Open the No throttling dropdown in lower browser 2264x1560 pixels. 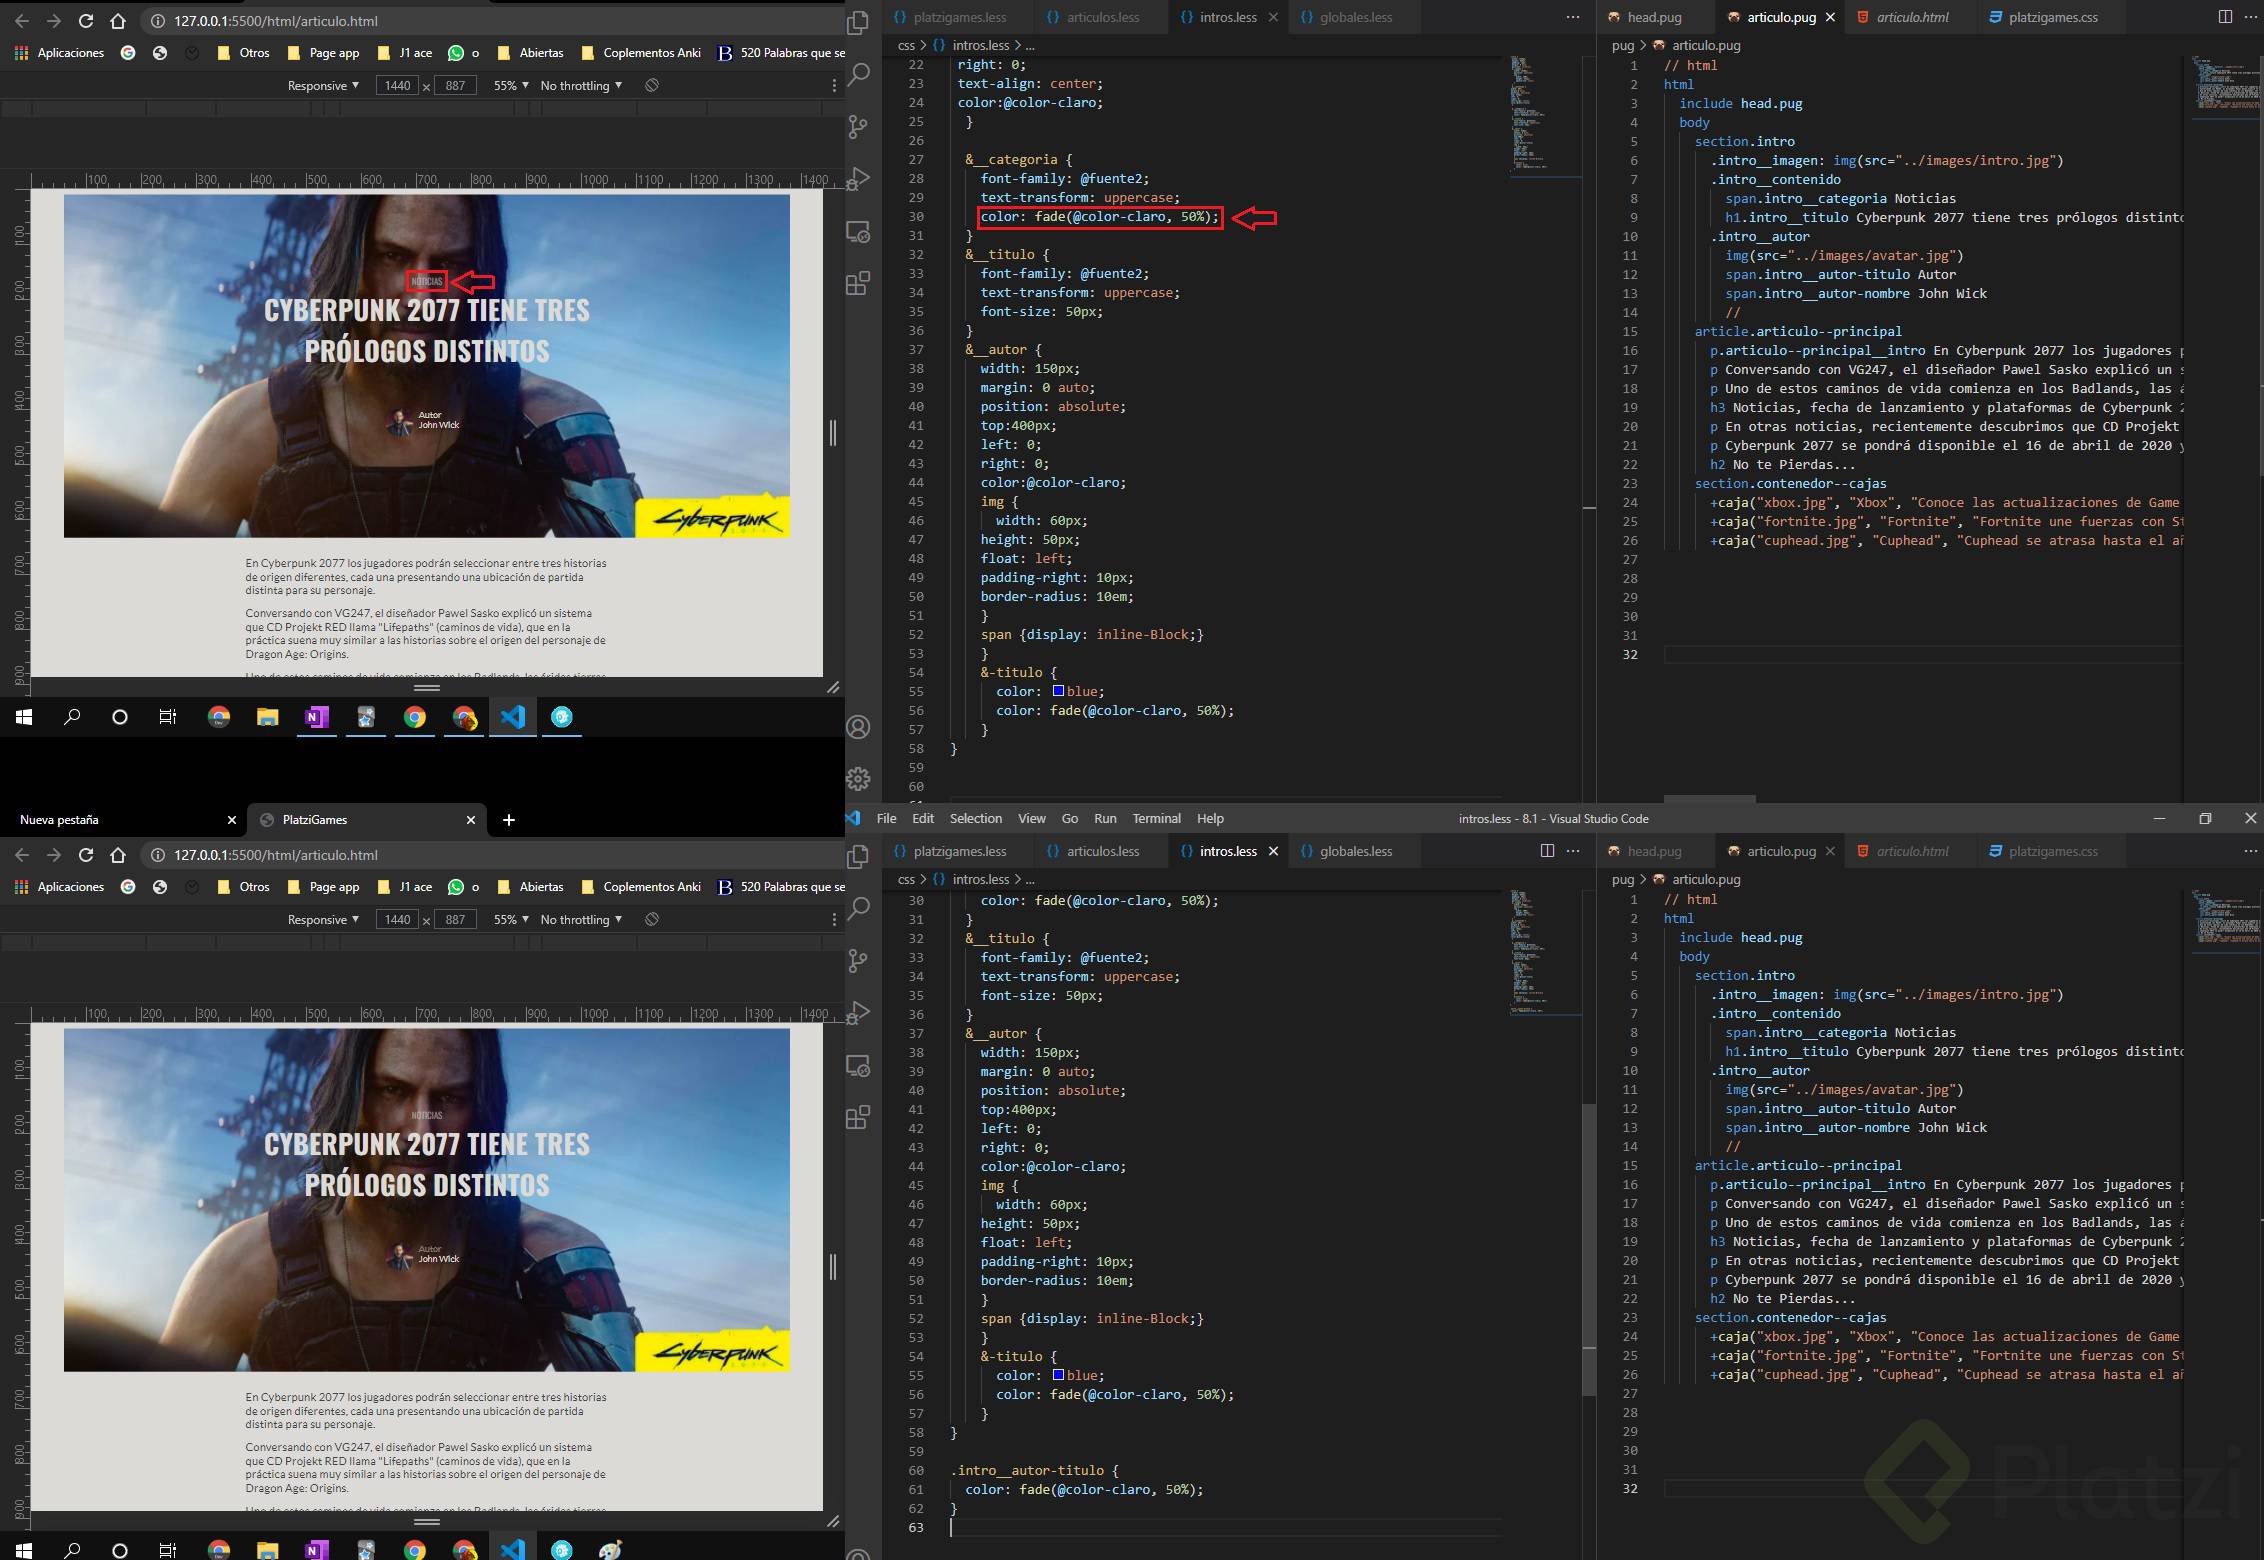[581, 919]
